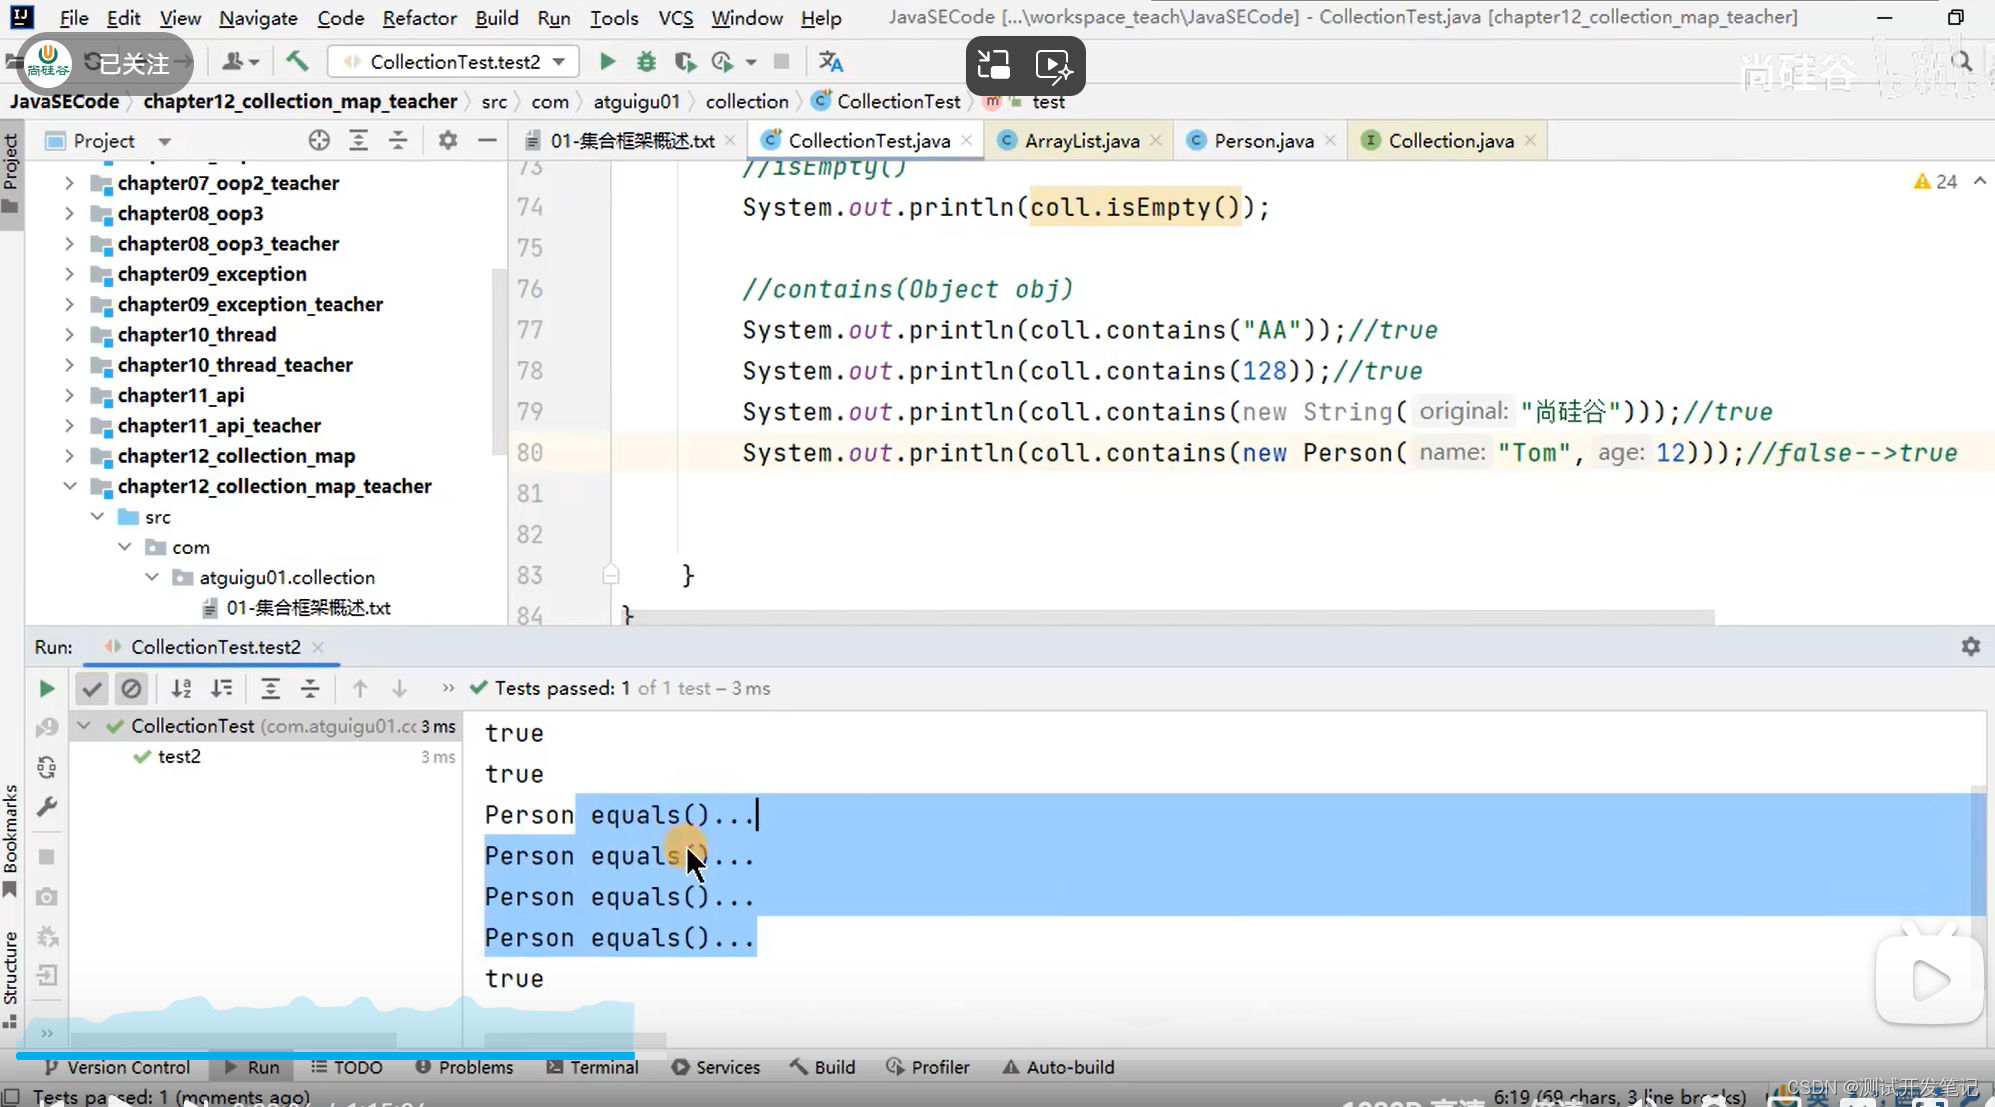
Task: Rerun tests in Run panel
Action: pyautogui.click(x=46, y=688)
